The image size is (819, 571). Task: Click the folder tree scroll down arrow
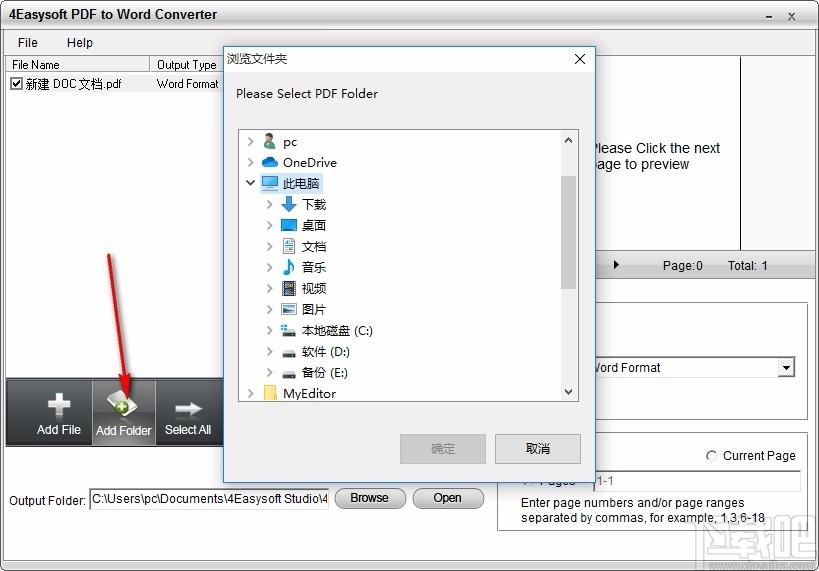pos(569,391)
